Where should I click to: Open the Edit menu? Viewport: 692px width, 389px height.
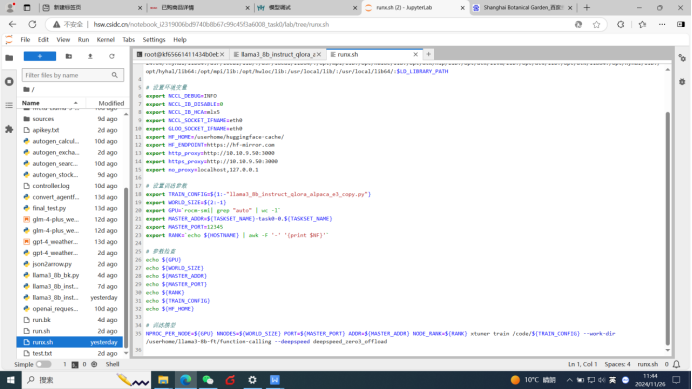coord(43,39)
